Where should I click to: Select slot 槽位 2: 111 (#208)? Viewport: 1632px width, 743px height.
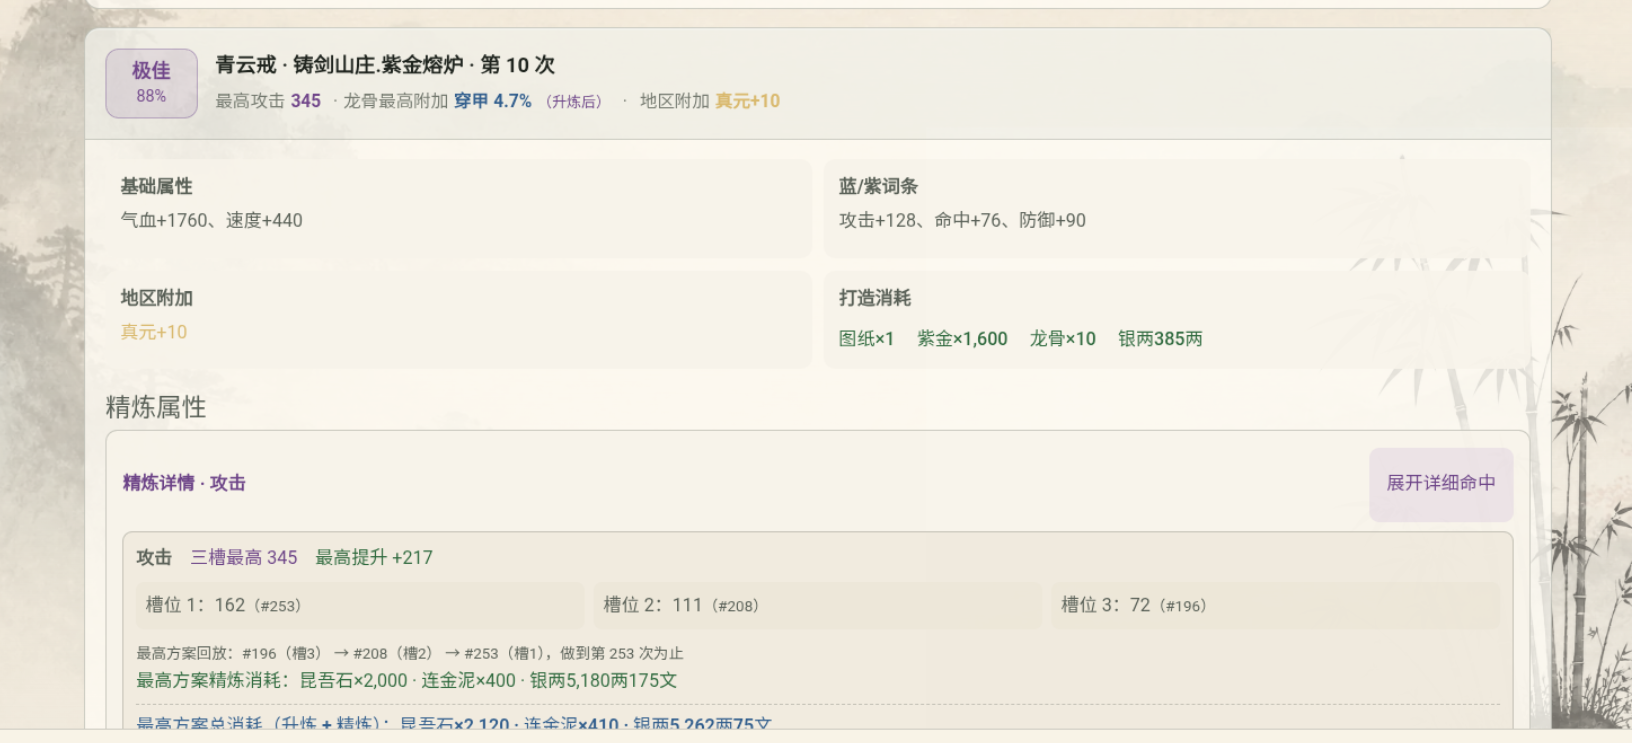(x=817, y=605)
